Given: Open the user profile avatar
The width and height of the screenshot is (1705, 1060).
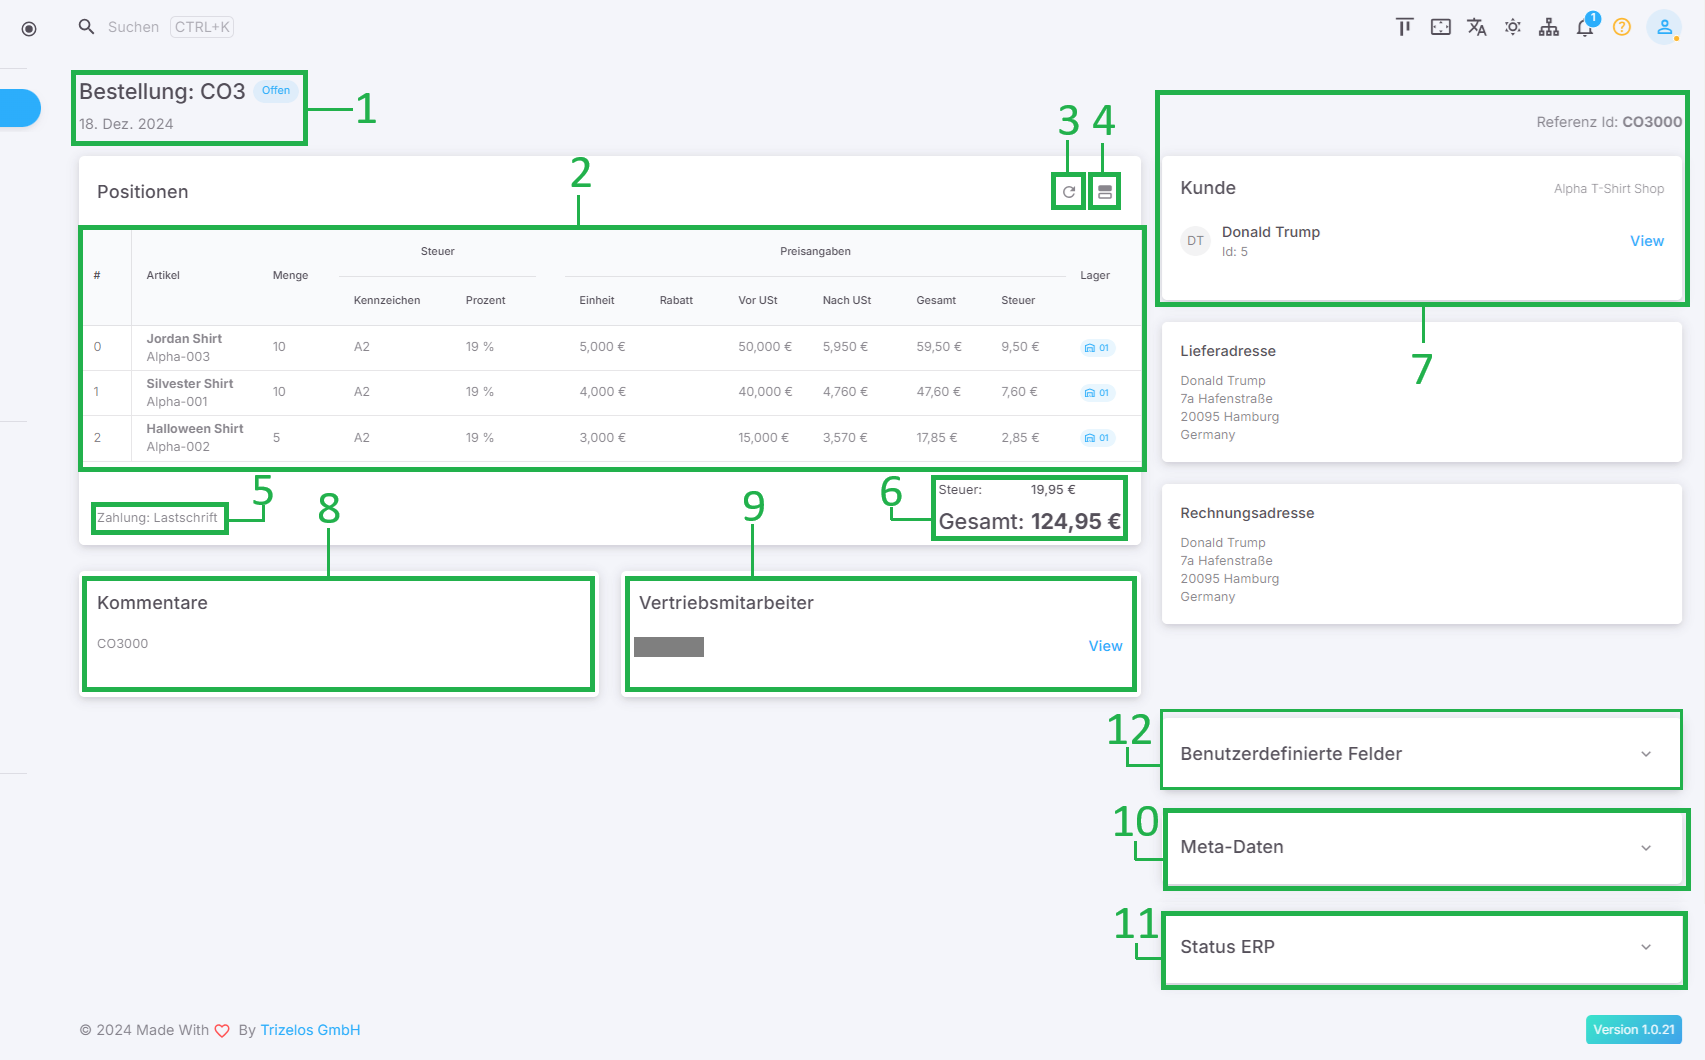Looking at the screenshot, I should pyautogui.click(x=1664, y=27).
